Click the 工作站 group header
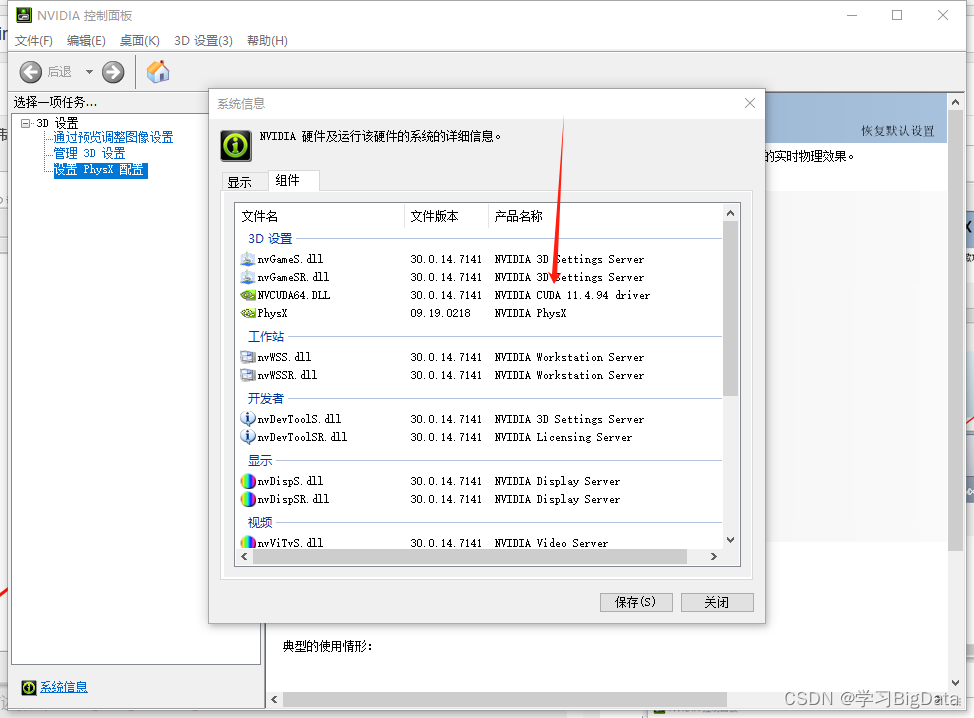The width and height of the screenshot is (974, 718). coord(266,336)
